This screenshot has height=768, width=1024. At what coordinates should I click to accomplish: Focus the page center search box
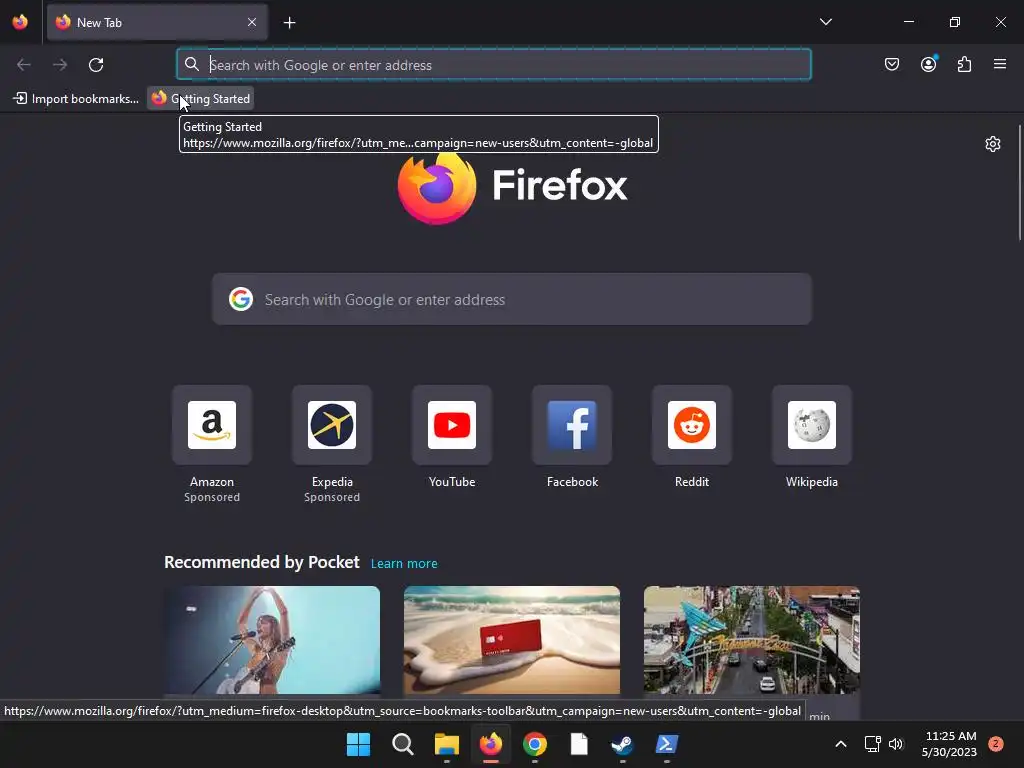click(x=512, y=299)
